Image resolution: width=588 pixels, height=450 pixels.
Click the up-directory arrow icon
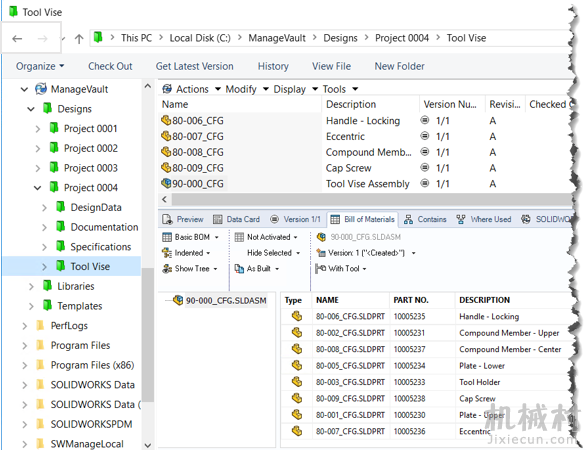pos(79,39)
